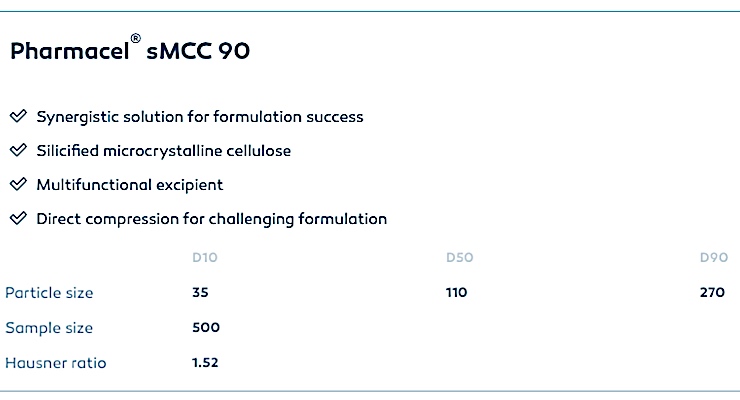
Task: Click the checkmark next to Direct compression
Action: (17, 219)
